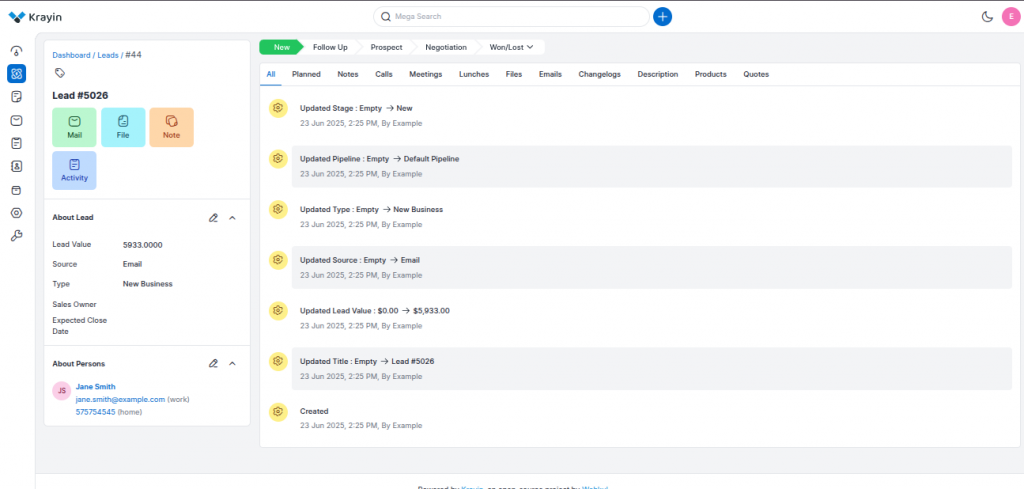
Task: Click the Updated Pipeline activity icon
Action: tap(278, 159)
